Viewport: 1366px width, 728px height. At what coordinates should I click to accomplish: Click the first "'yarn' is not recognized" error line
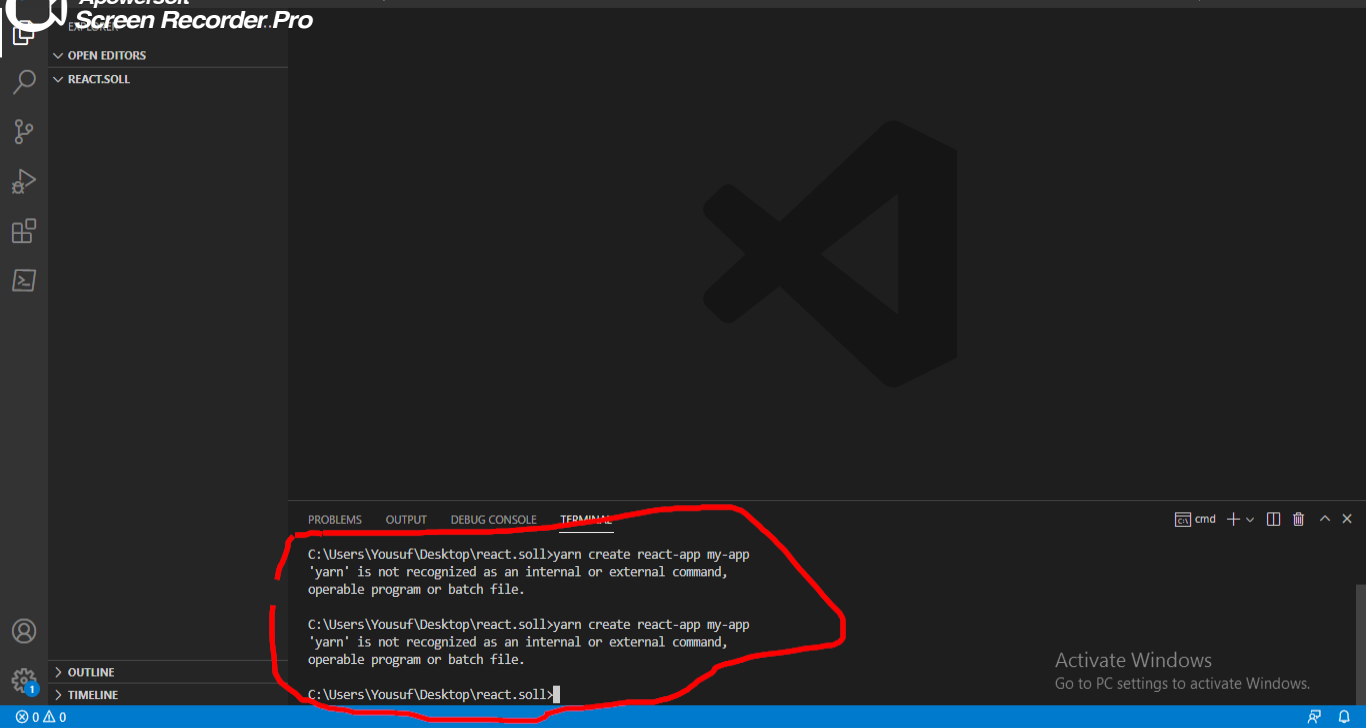[518, 572]
